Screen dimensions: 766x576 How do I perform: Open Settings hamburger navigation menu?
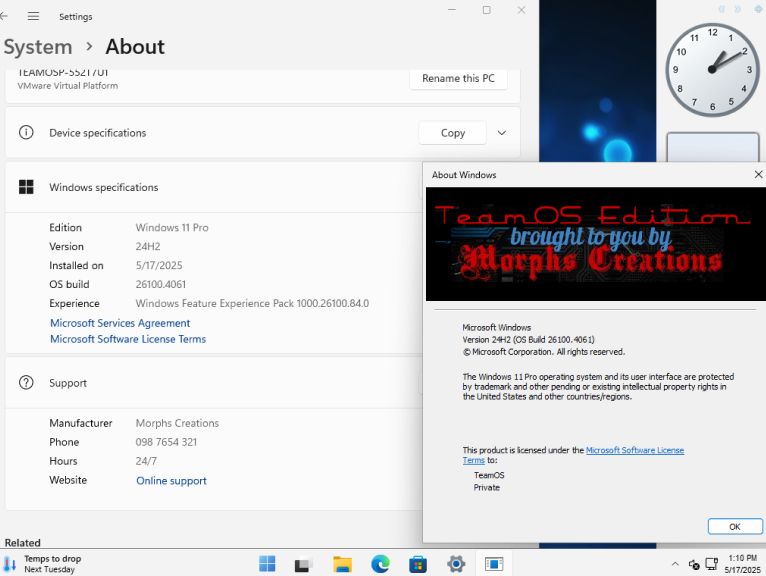[x=33, y=16]
